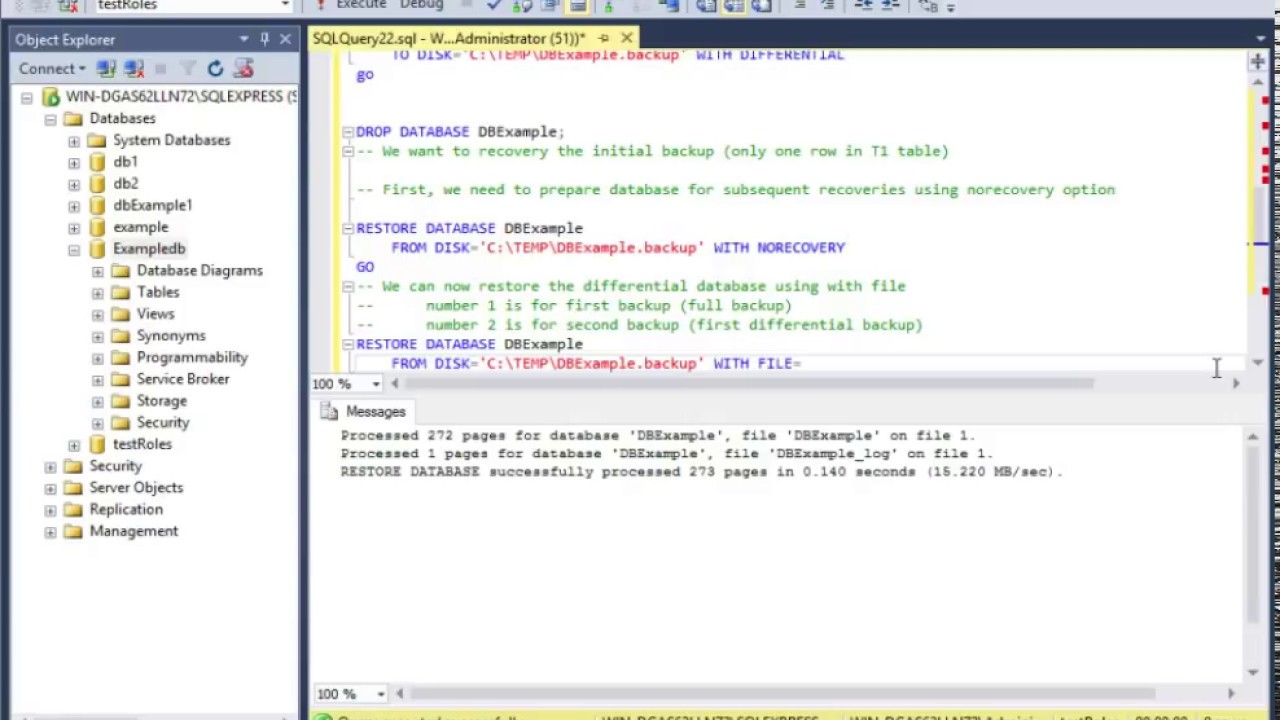Select the top-level Security node under the server
This screenshot has height=720, width=1280.
point(116,466)
